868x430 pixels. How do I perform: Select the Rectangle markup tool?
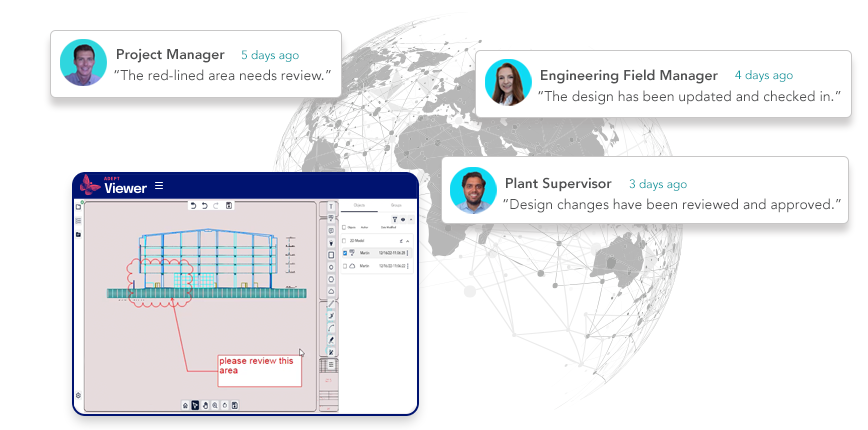coord(331,254)
